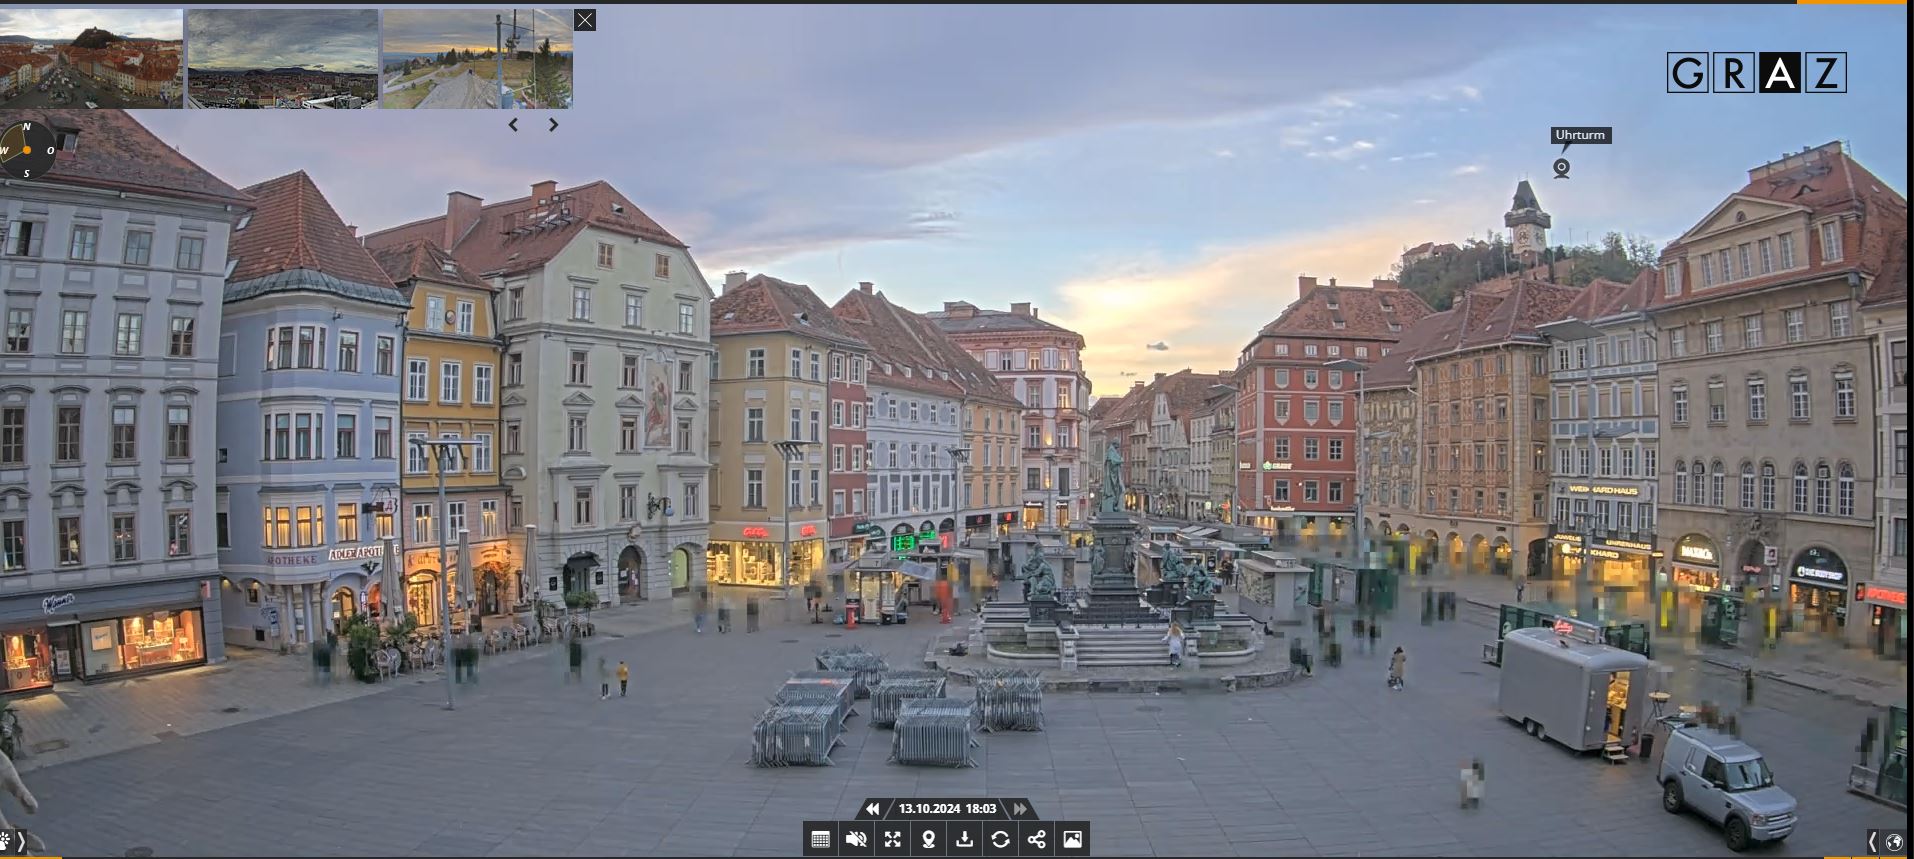
Task: Open the image gallery icon
Action: point(1072,839)
